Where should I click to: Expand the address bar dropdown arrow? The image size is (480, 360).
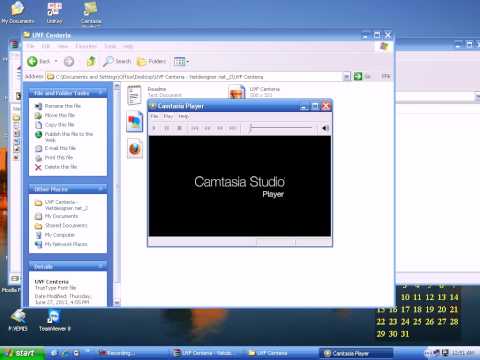(347, 77)
